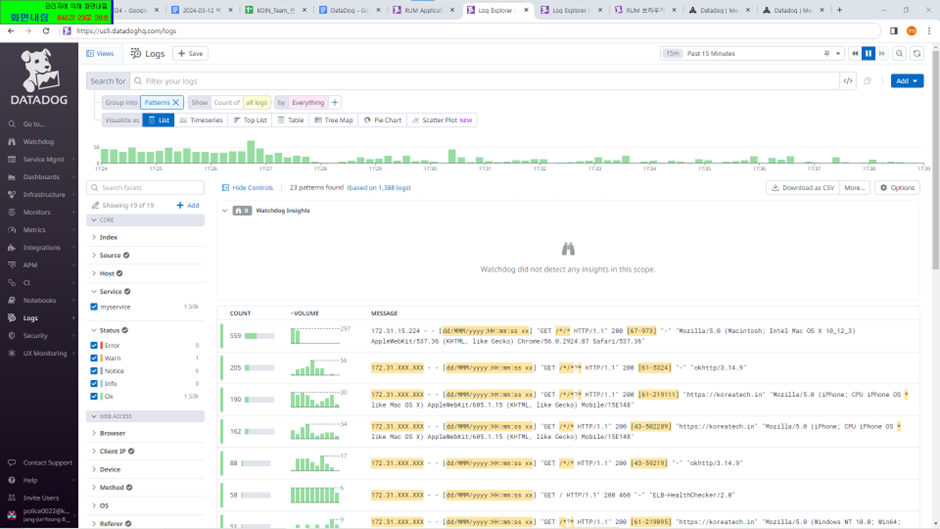Open Security in the sidebar

[35, 336]
